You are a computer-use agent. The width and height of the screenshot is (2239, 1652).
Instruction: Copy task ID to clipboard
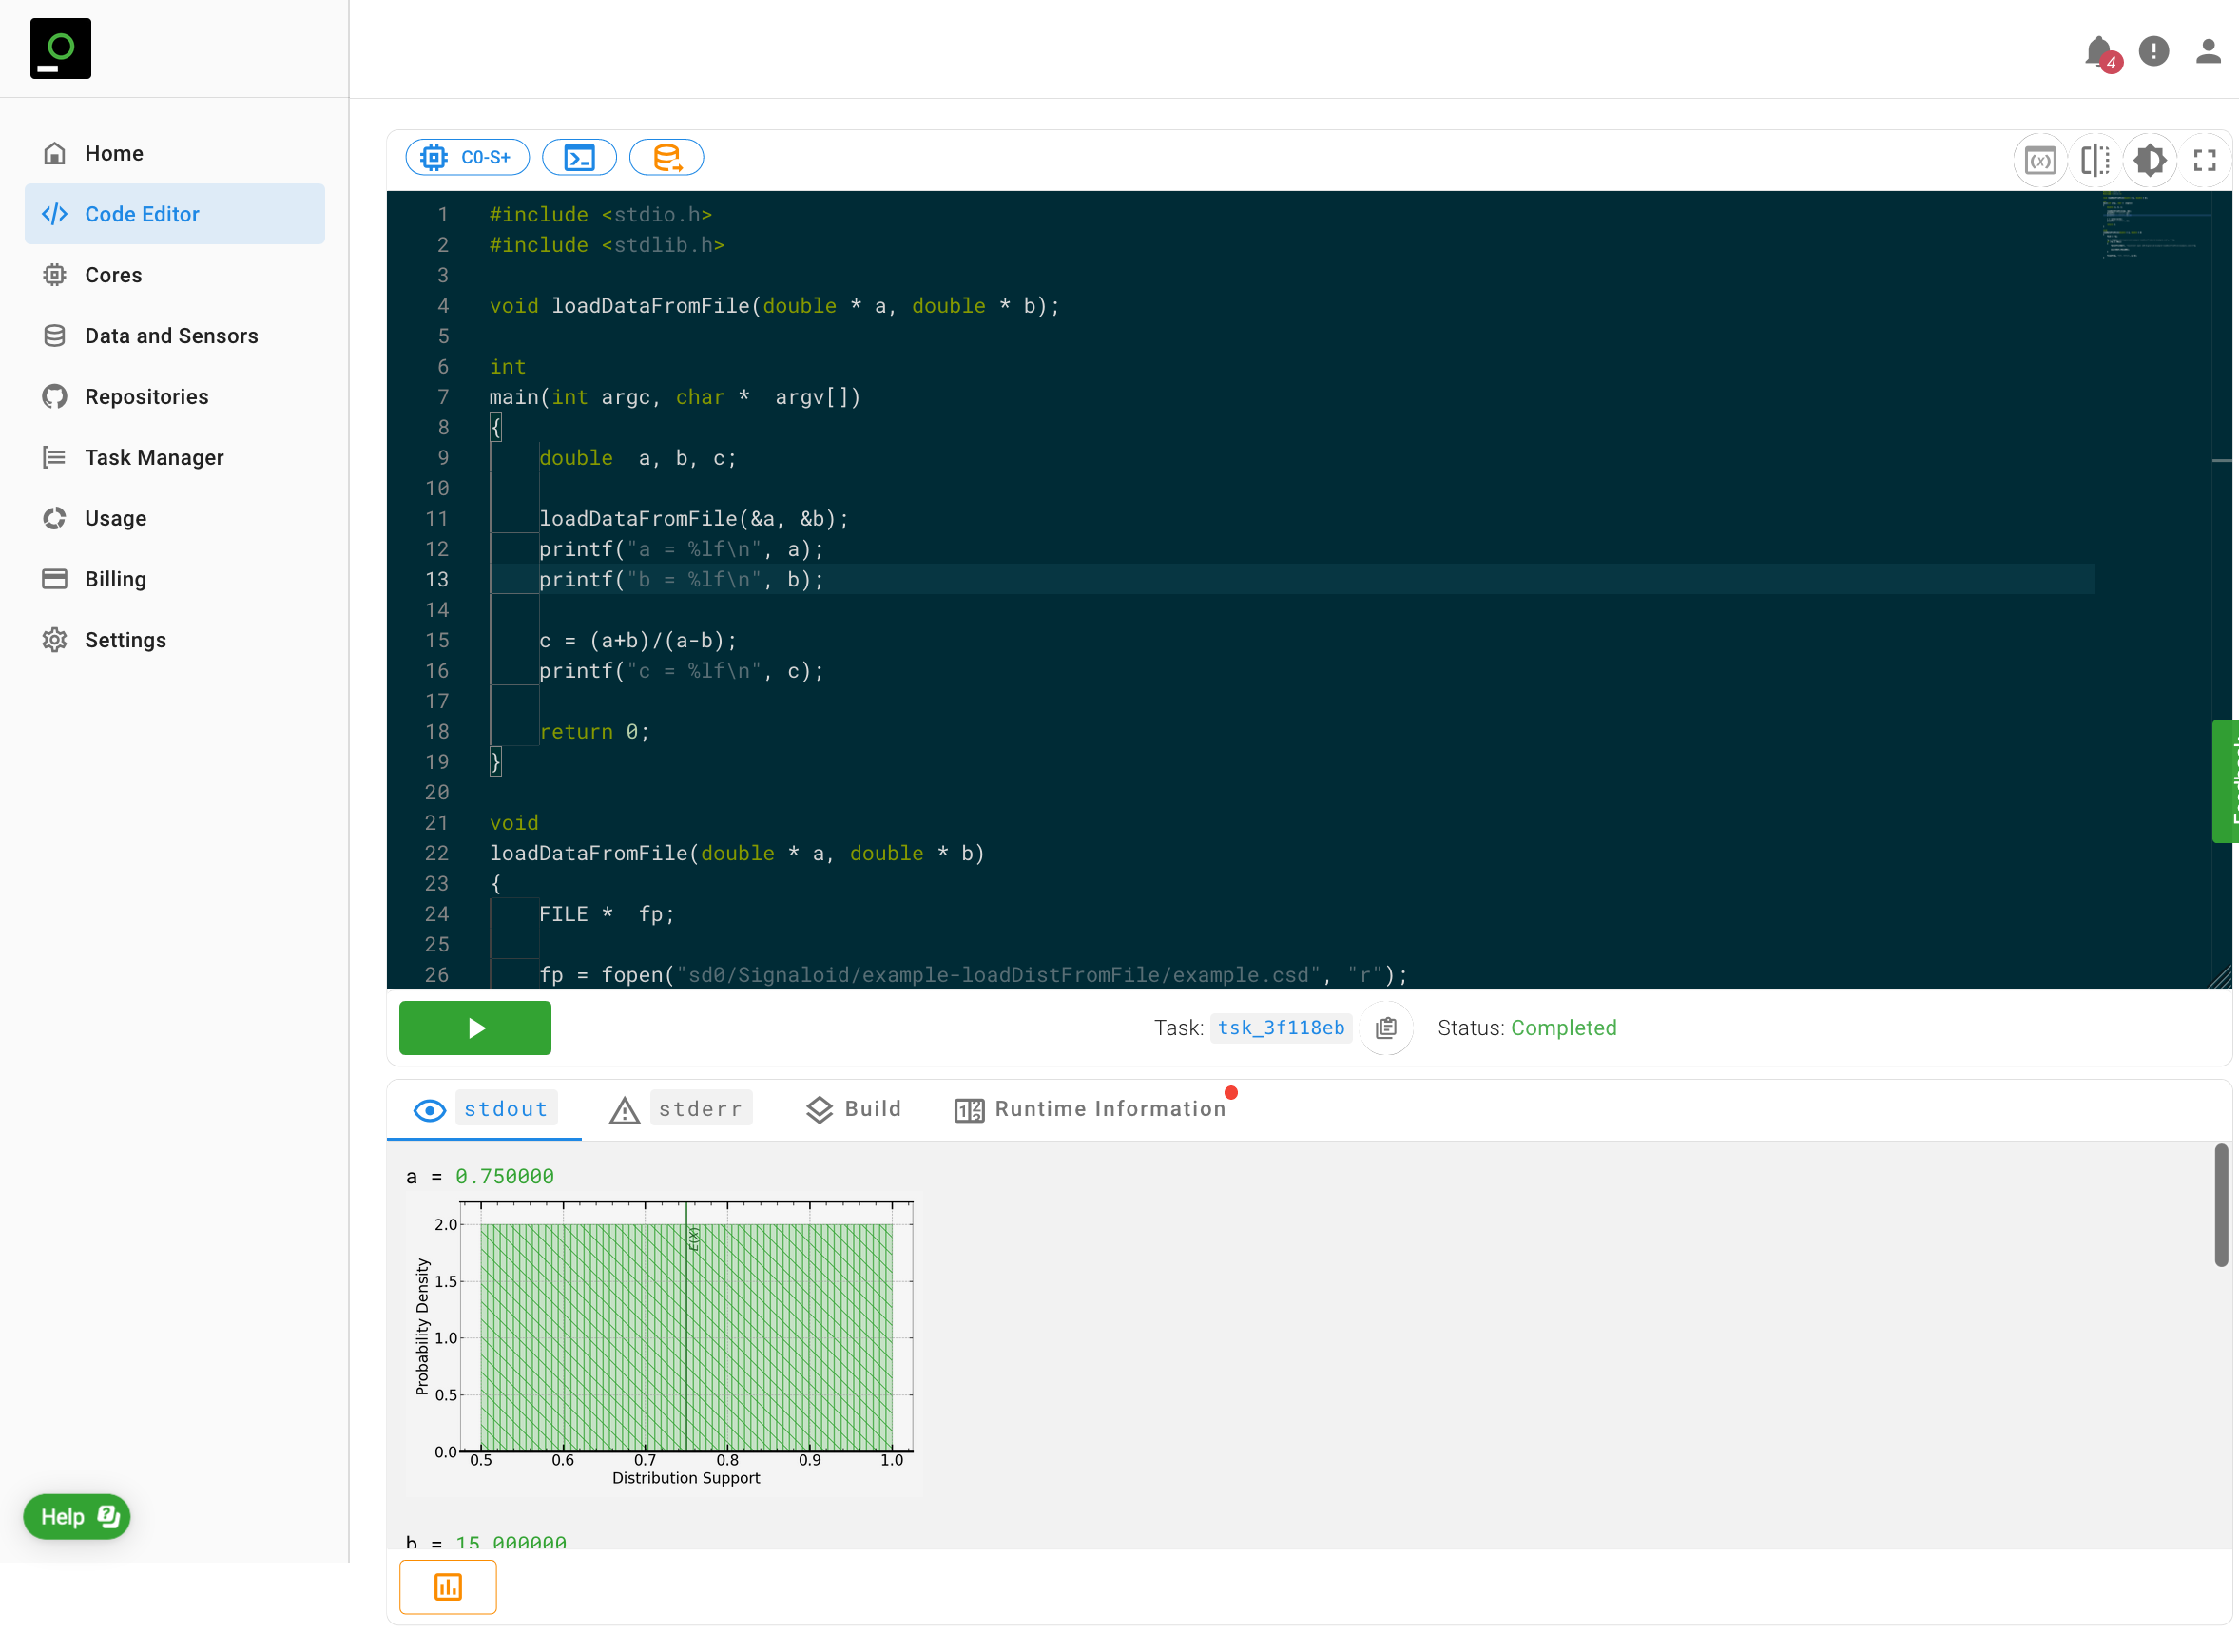1386,1028
